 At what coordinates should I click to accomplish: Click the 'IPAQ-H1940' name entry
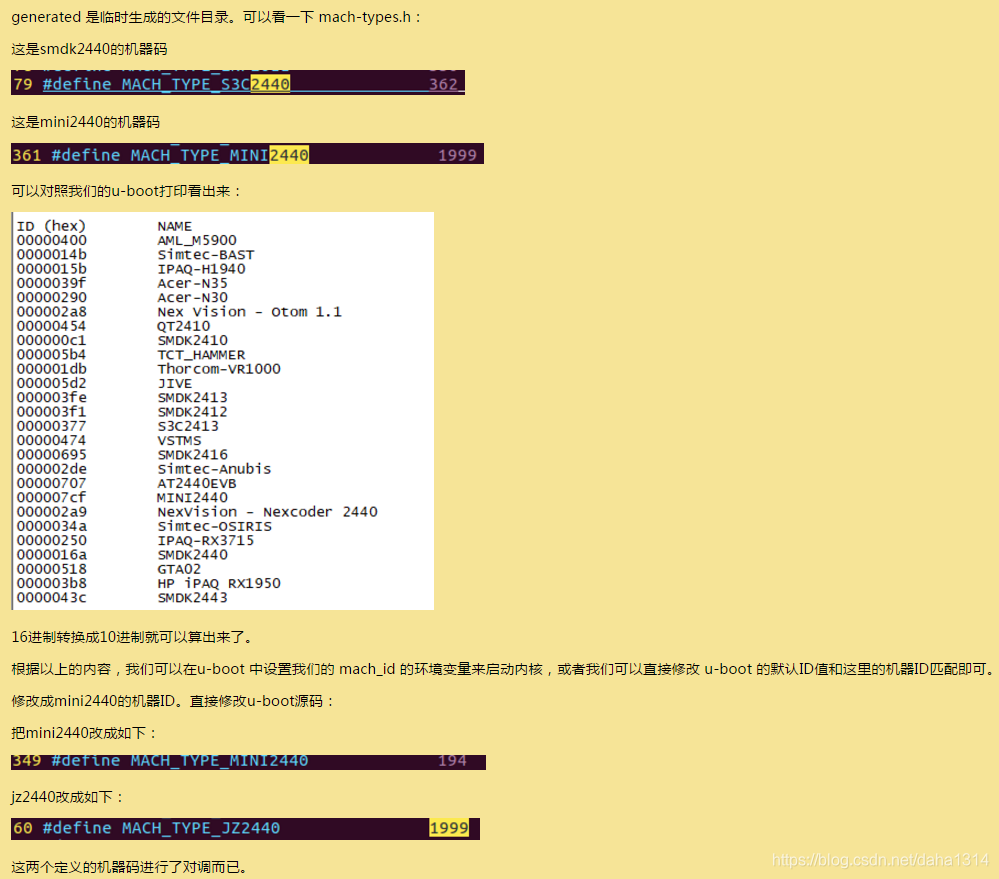tap(201, 269)
